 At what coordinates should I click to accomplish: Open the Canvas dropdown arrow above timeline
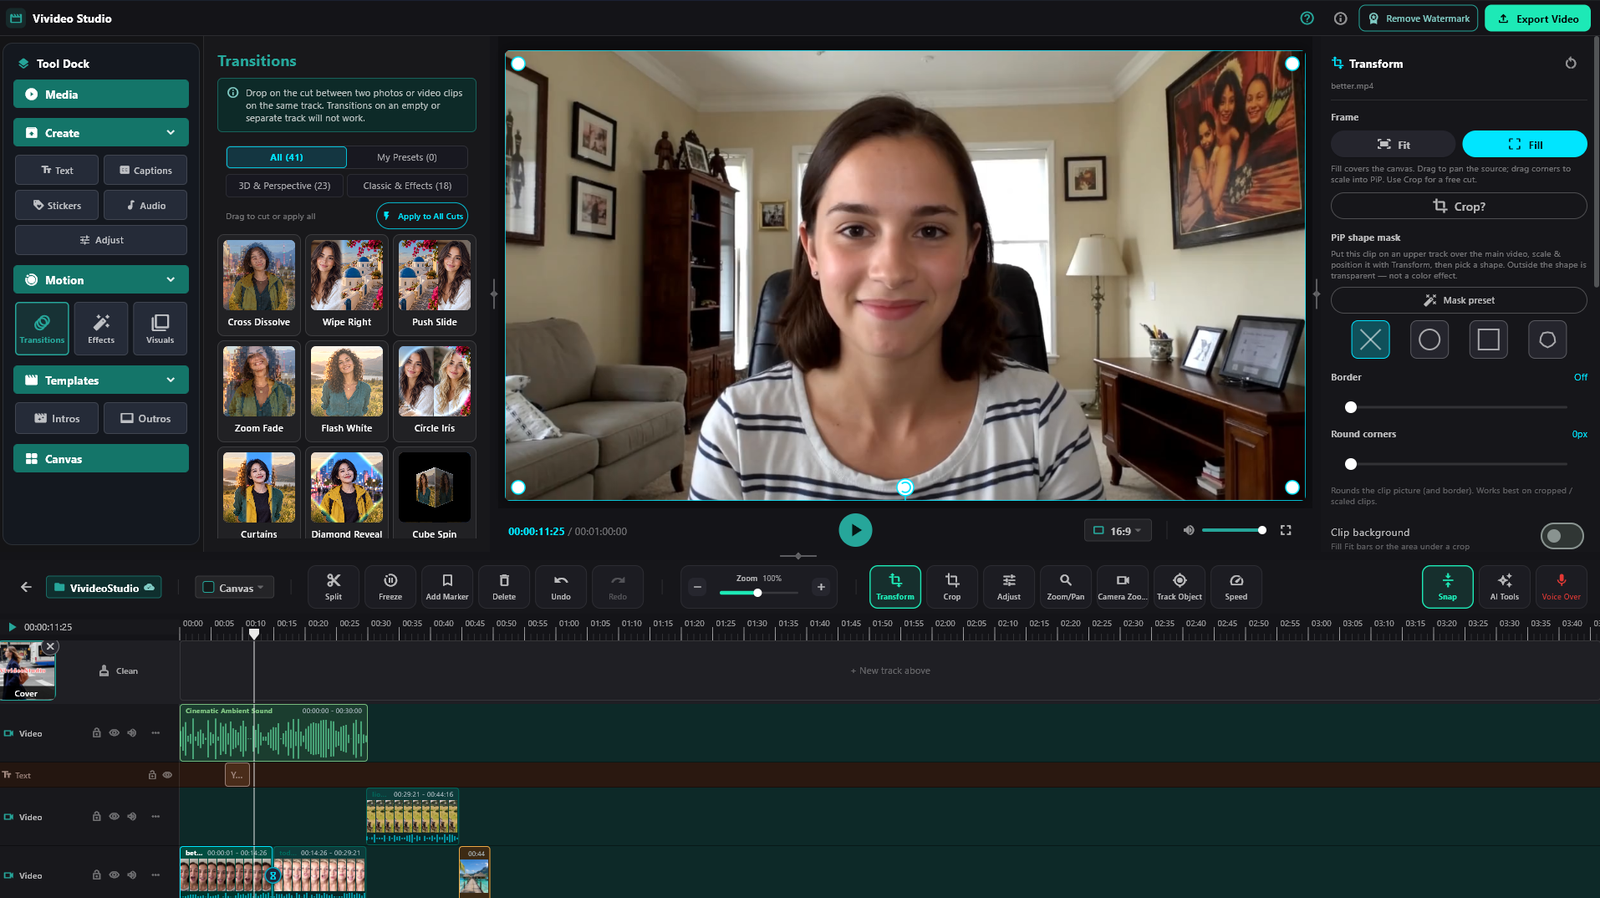(261, 588)
